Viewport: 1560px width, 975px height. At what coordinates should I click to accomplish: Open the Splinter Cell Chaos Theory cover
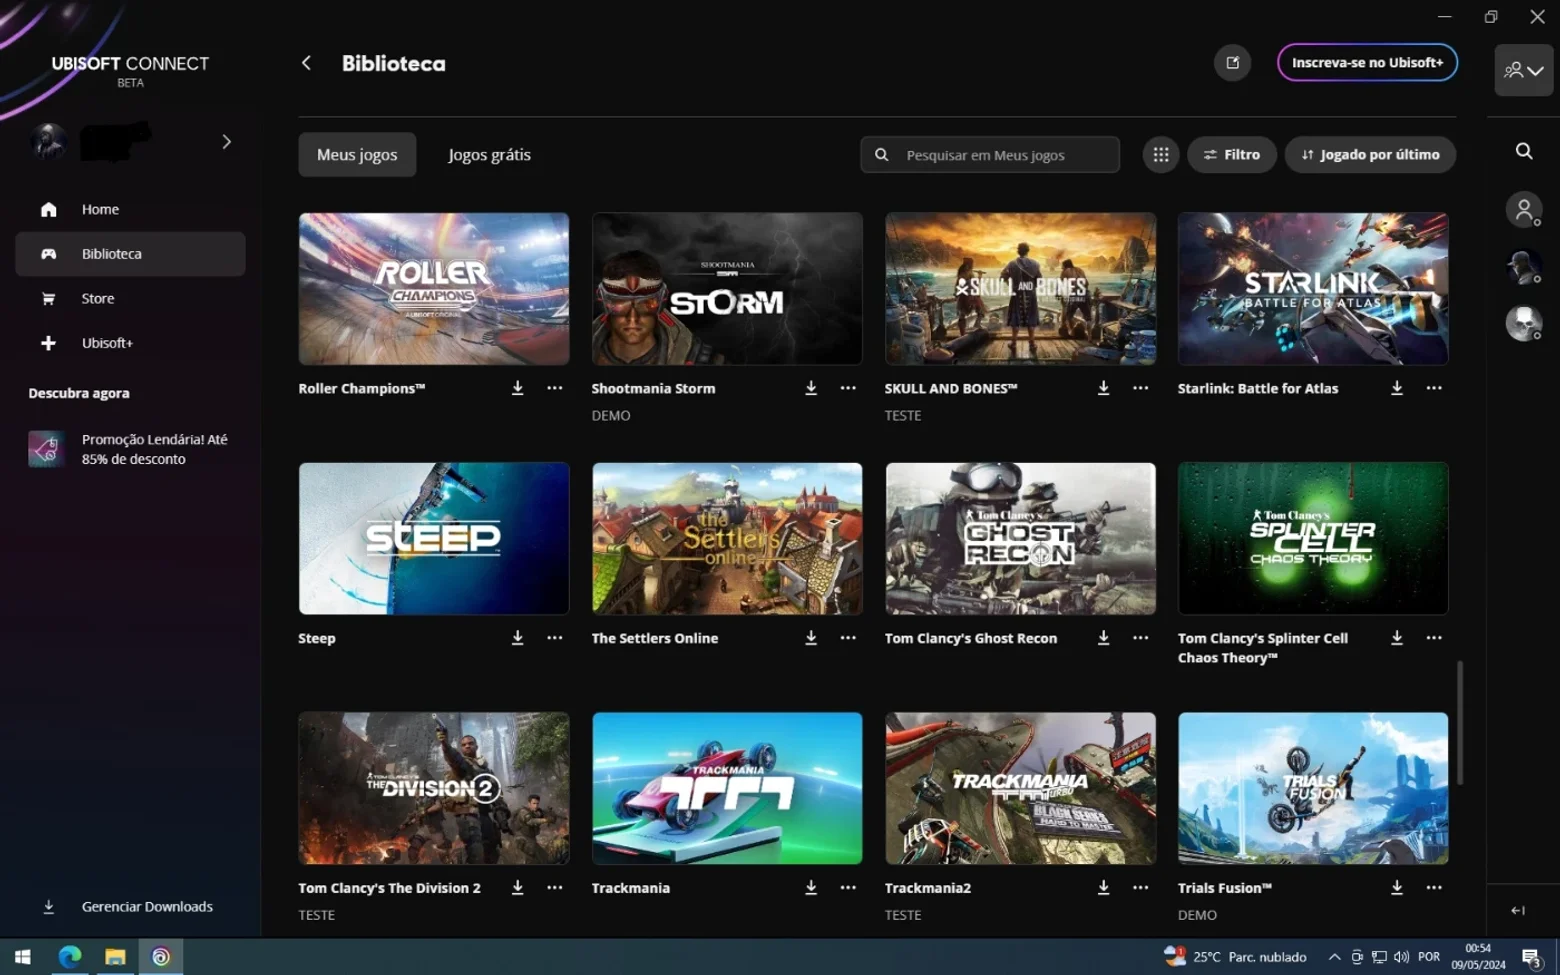tap(1313, 538)
